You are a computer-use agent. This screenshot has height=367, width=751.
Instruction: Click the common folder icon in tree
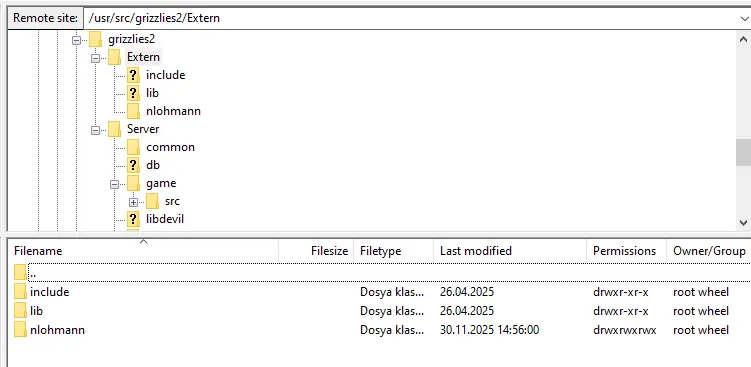tap(134, 147)
